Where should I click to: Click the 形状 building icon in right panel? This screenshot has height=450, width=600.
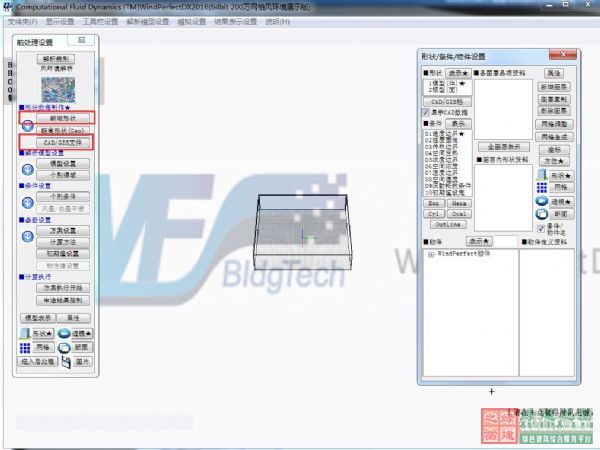pyautogui.click(x=542, y=175)
